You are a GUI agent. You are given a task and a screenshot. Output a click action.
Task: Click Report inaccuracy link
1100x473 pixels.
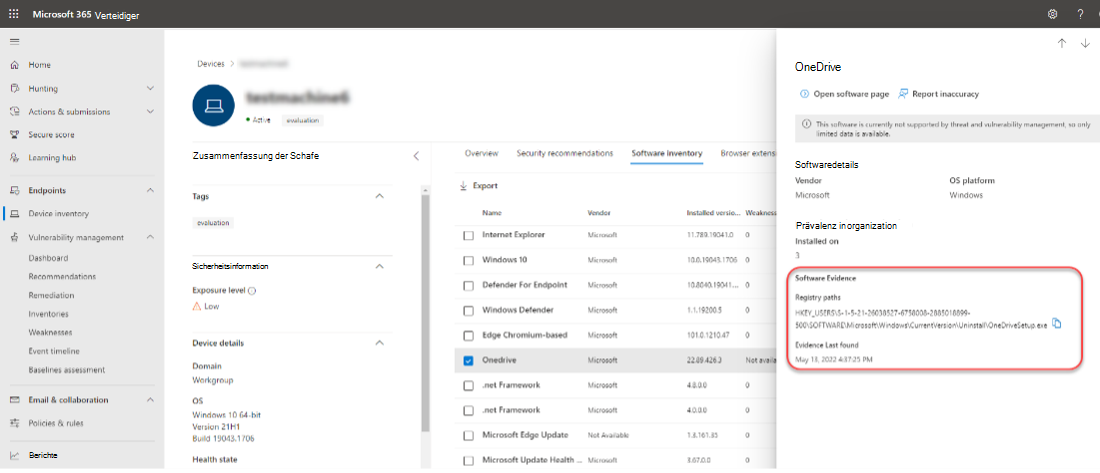945,93
